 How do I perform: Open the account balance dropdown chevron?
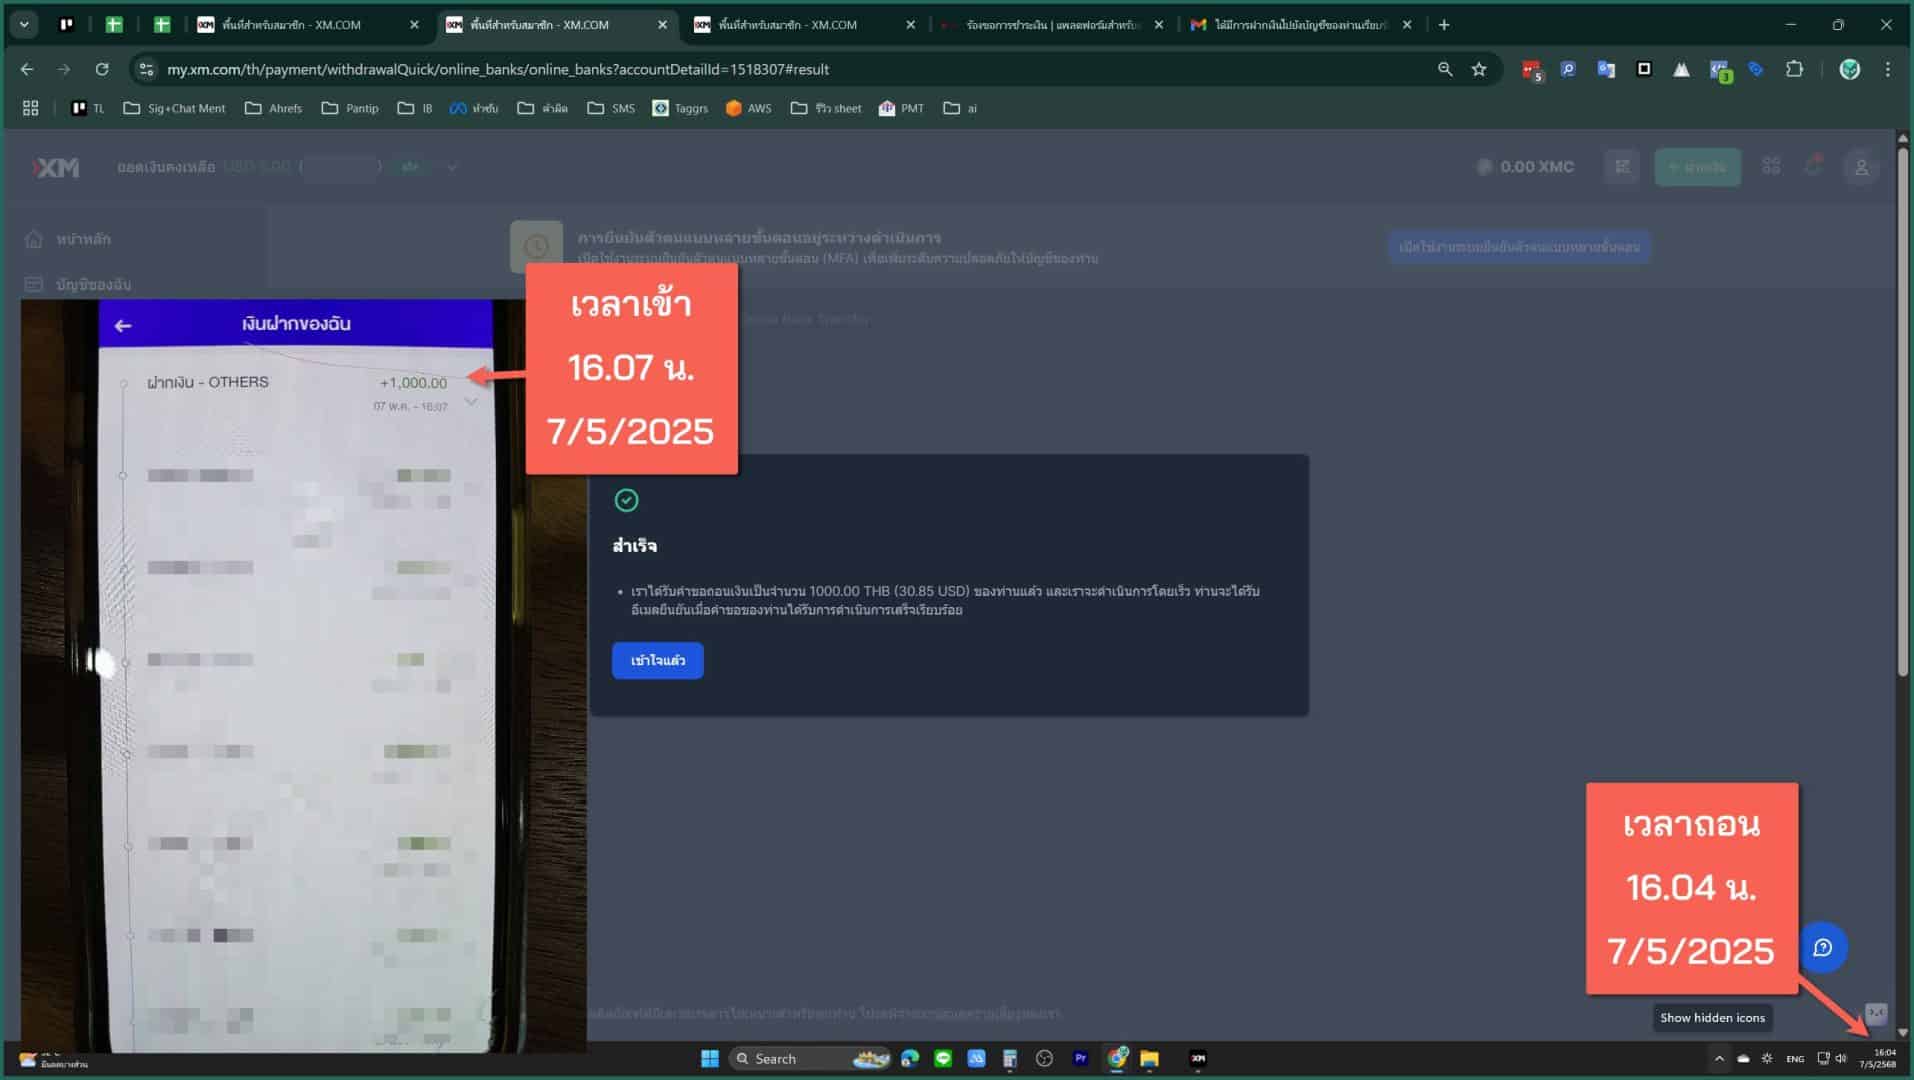(x=451, y=167)
